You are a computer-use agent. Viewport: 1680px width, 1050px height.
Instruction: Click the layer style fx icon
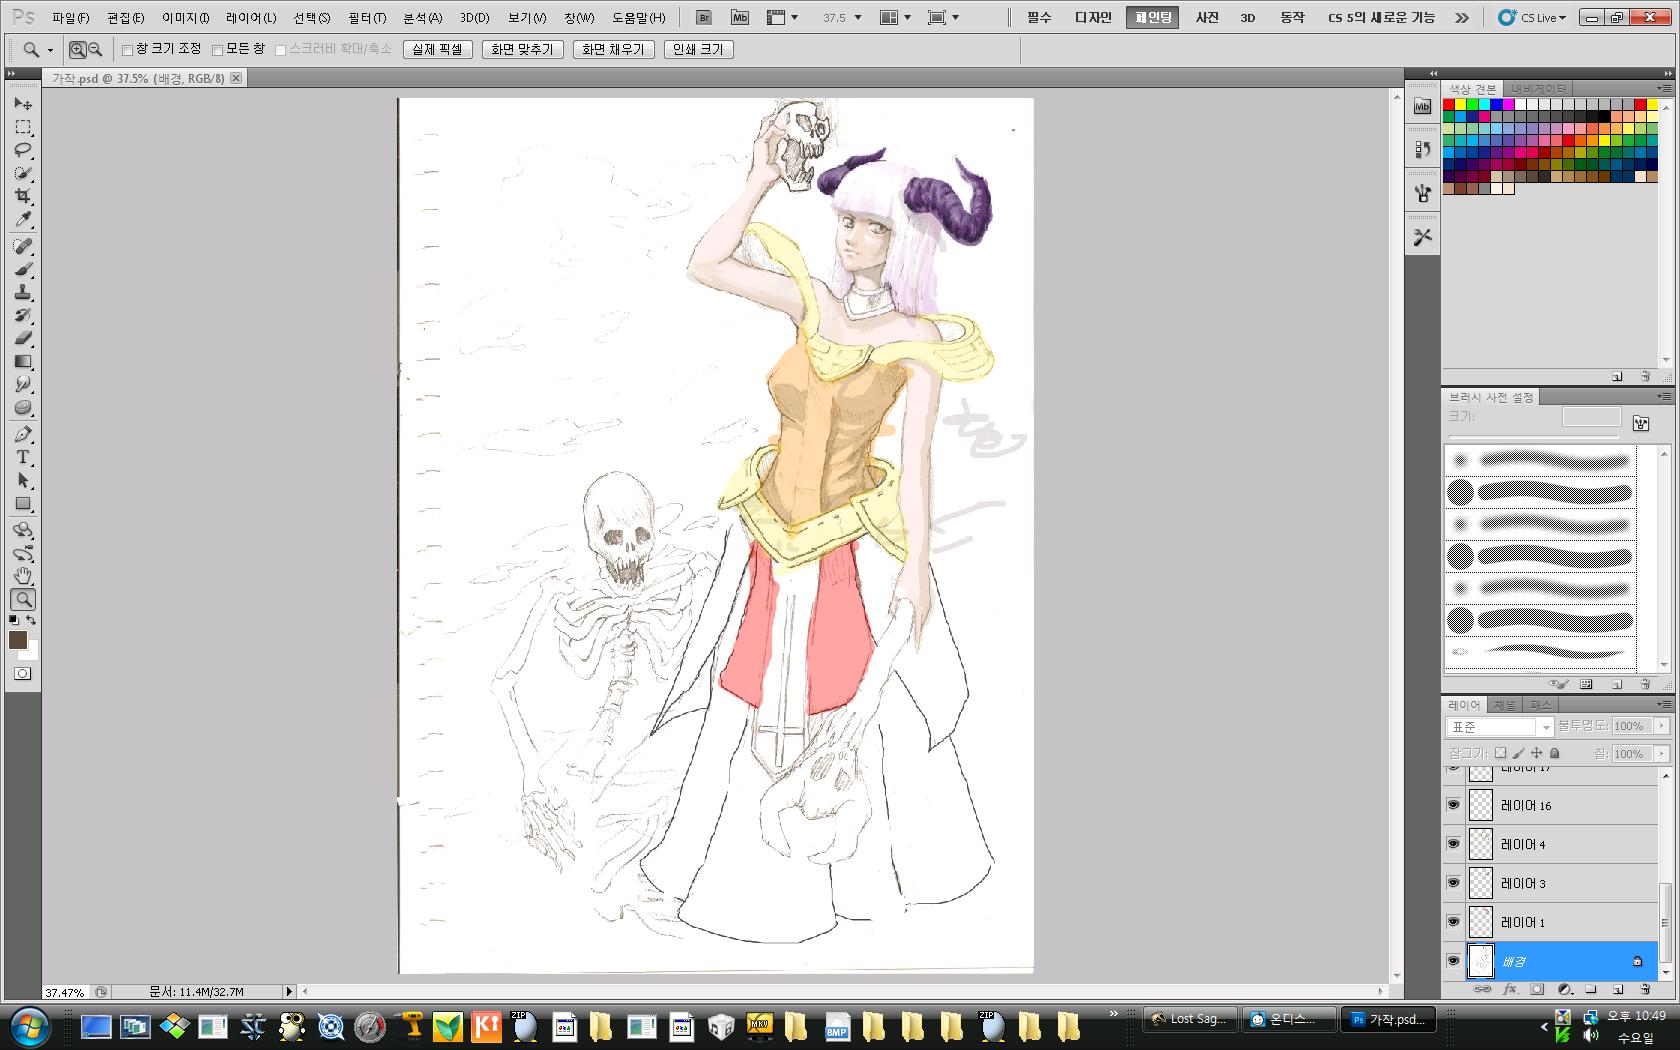coord(1510,989)
